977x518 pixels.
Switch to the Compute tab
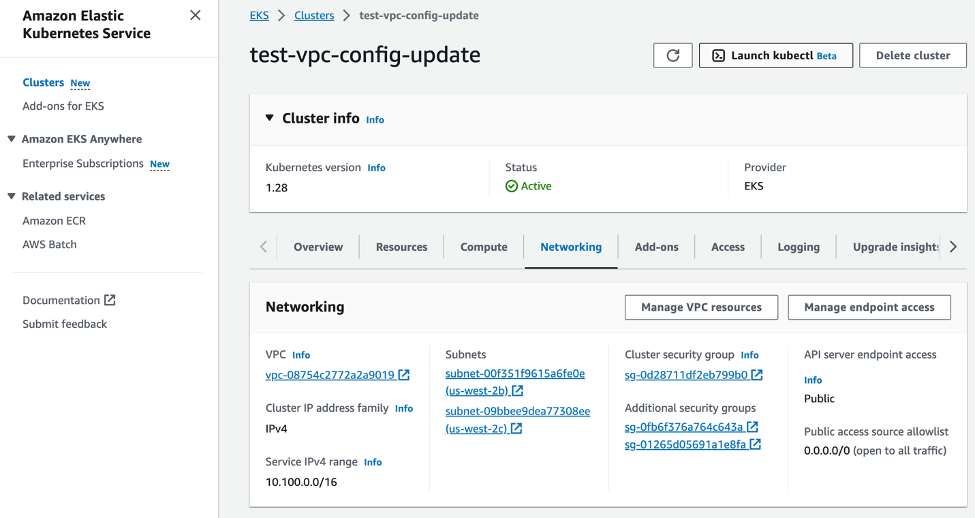click(484, 247)
